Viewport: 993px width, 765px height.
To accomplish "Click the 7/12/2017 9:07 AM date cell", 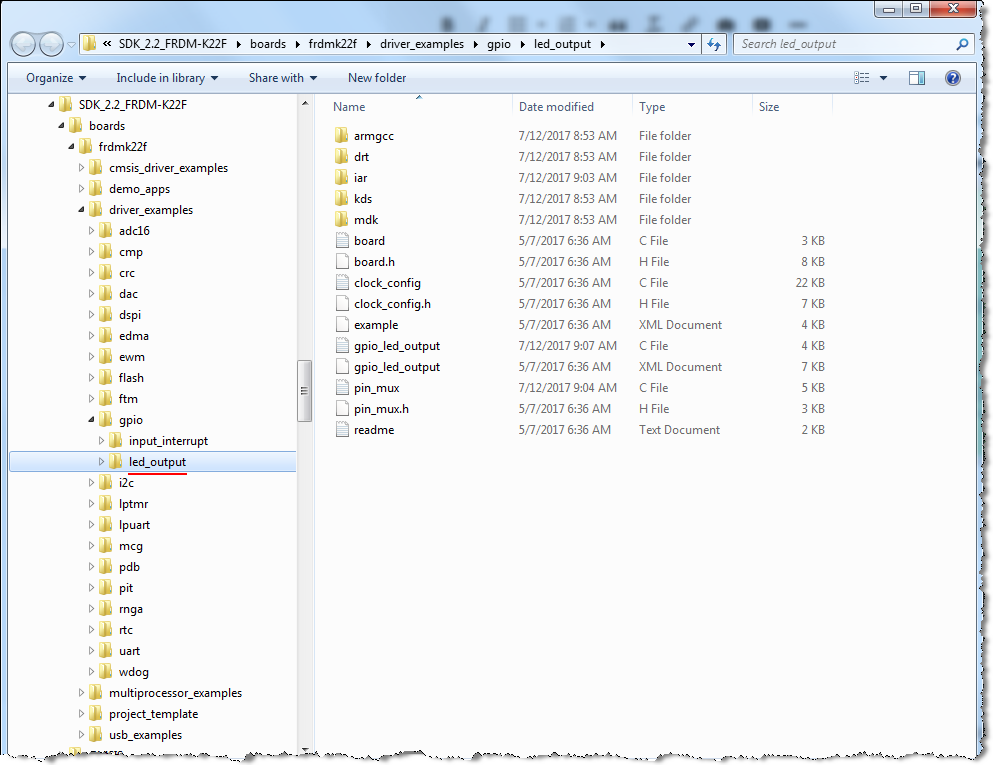I will (x=567, y=346).
